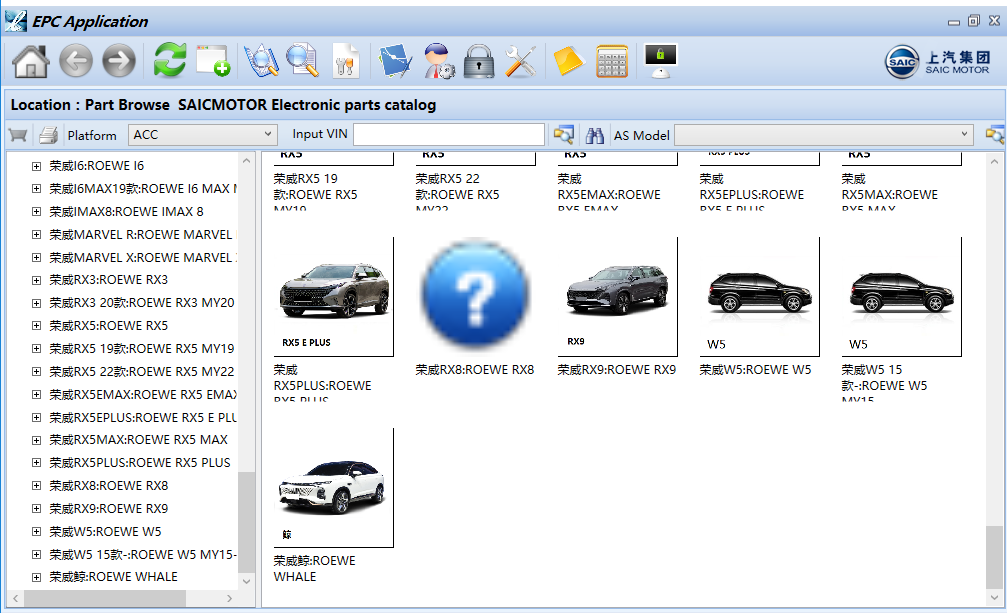Open a new window with plus icon
This screenshot has width=1007, height=613.
click(213, 61)
